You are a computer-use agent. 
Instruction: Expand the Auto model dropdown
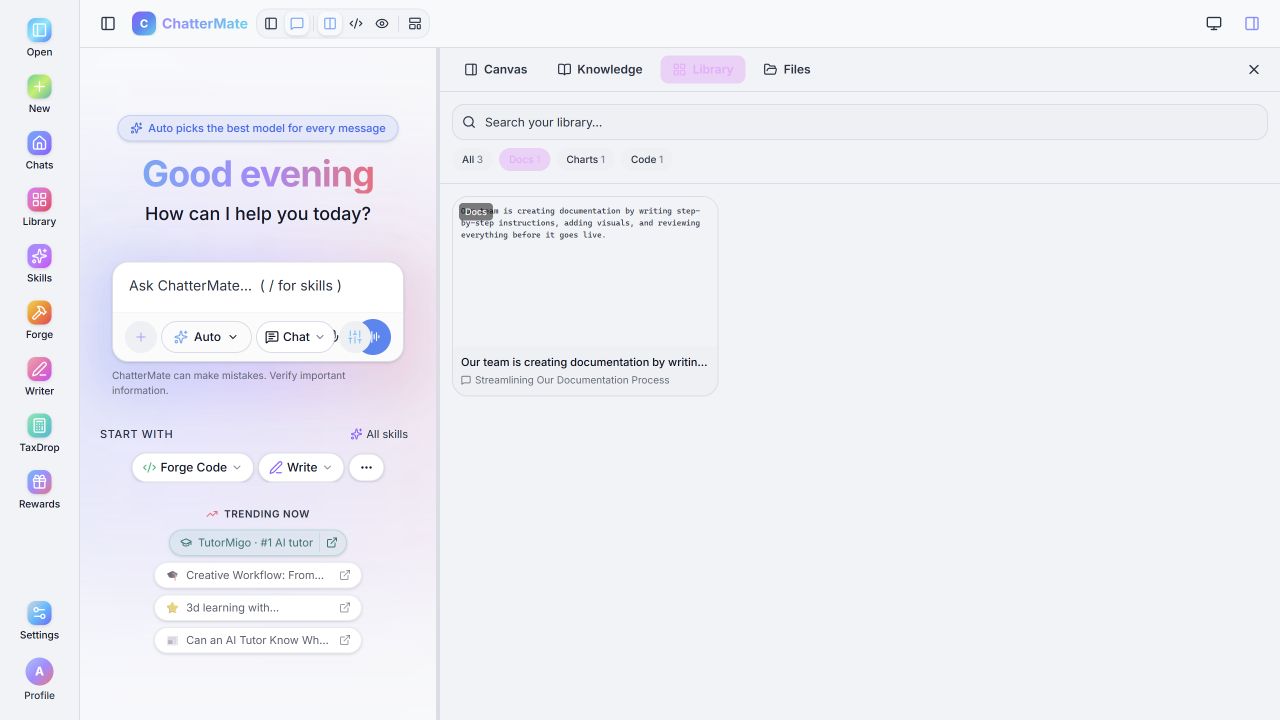pyautogui.click(x=207, y=337)
